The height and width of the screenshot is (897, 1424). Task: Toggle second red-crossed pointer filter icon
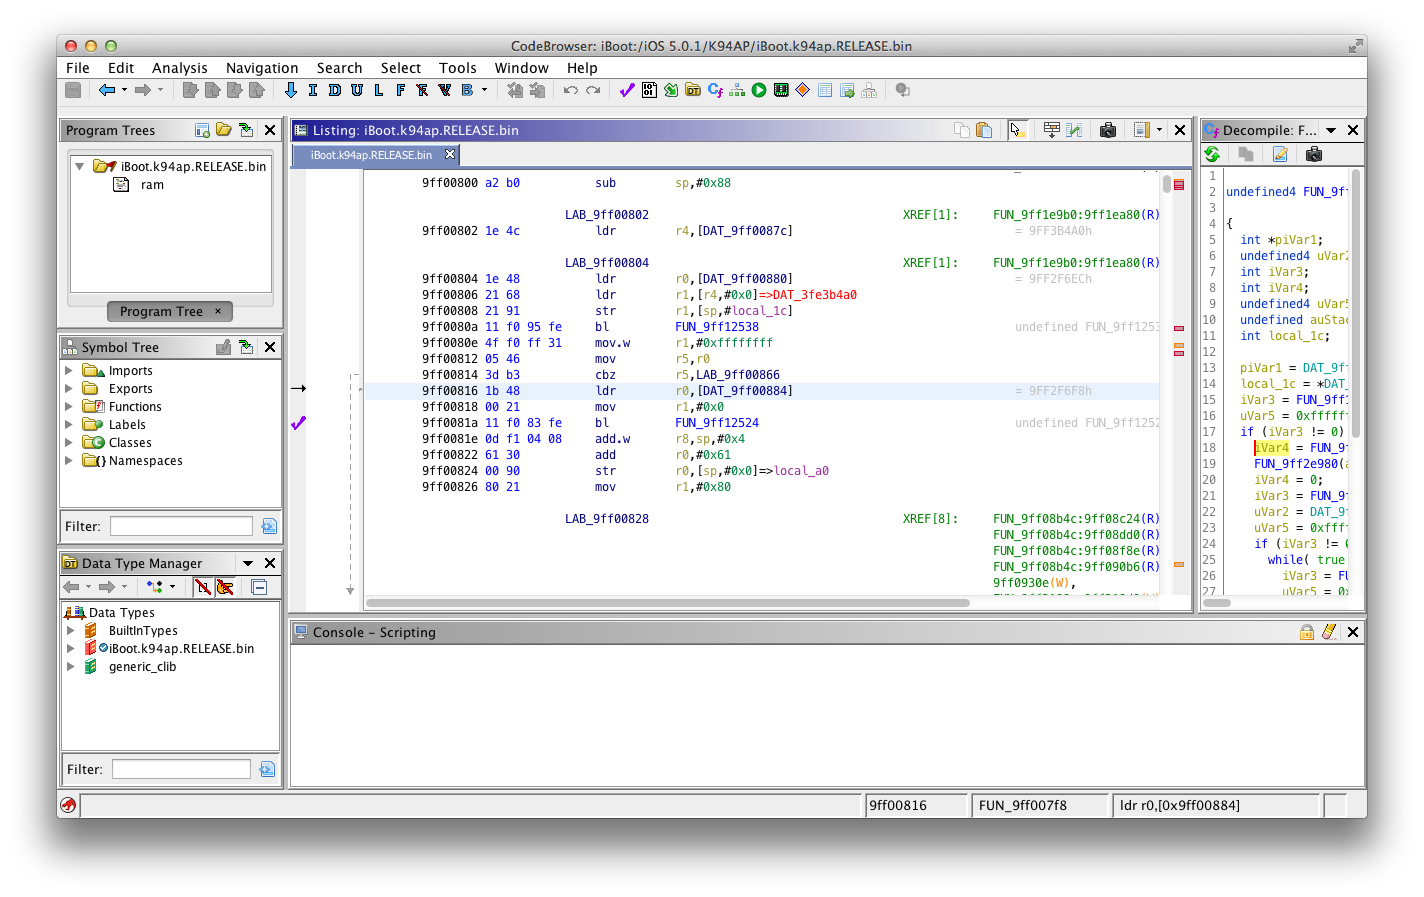(225, 587)
